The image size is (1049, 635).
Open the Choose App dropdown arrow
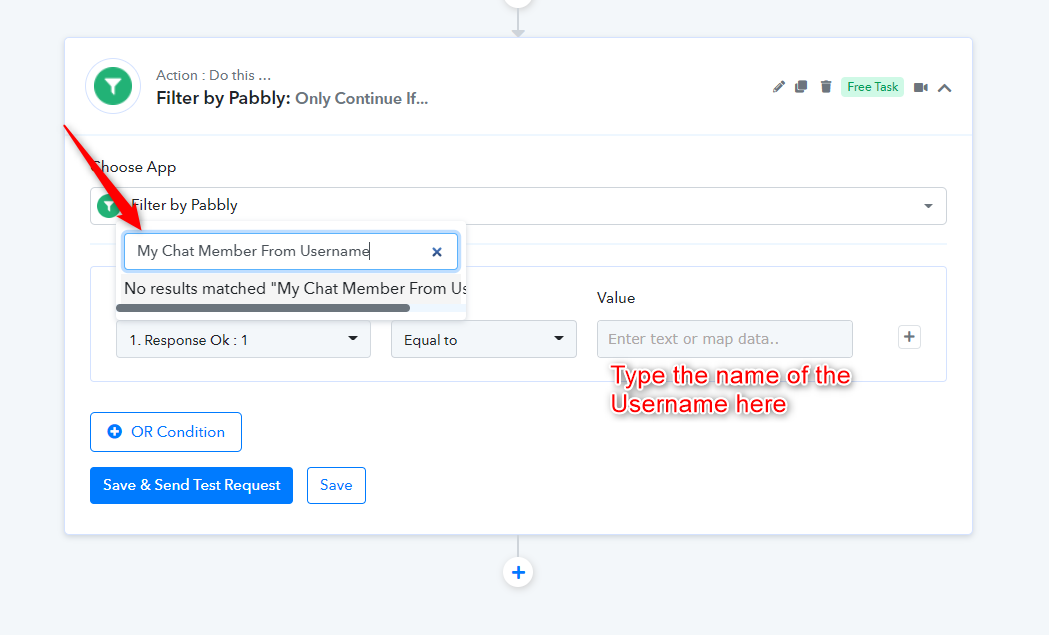tap(929, 206)
